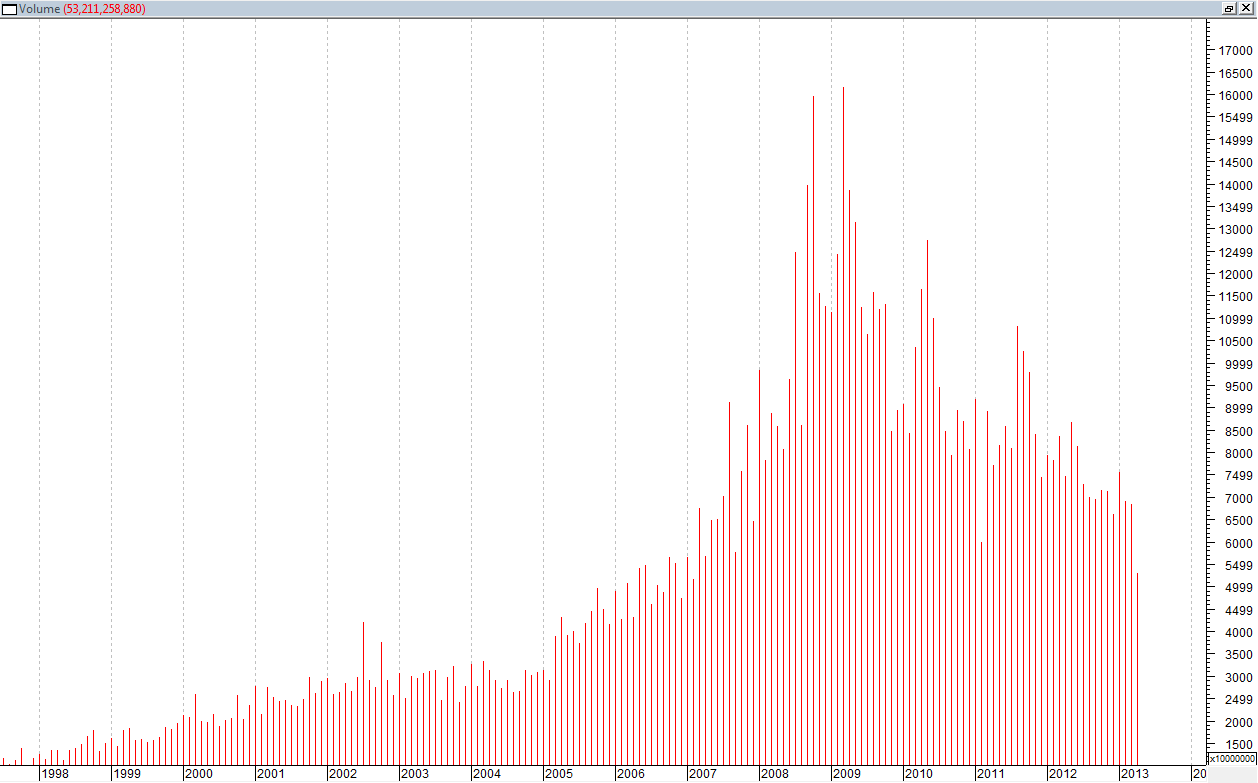Close the Volume chart pane
The width and height of the screenshot is (1258, 783).
click(x=1246, y=8)
